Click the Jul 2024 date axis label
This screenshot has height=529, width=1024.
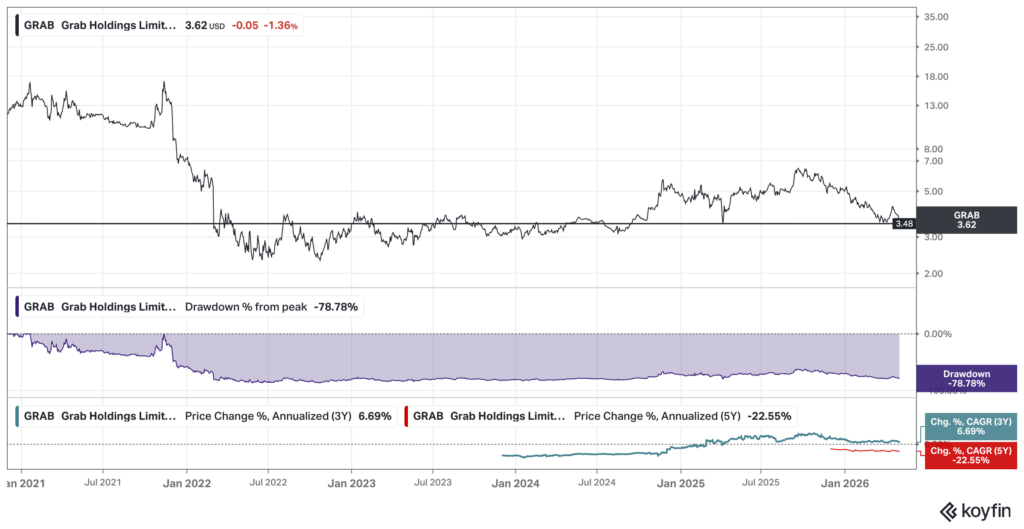(597, 483)
